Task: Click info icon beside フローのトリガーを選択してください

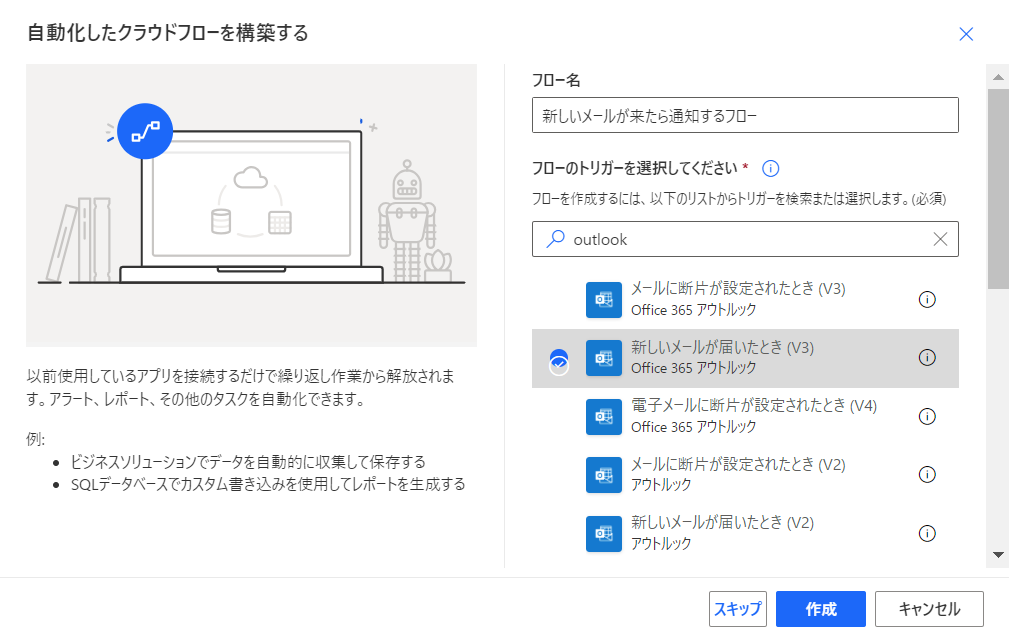Action: tap(770, 169)
